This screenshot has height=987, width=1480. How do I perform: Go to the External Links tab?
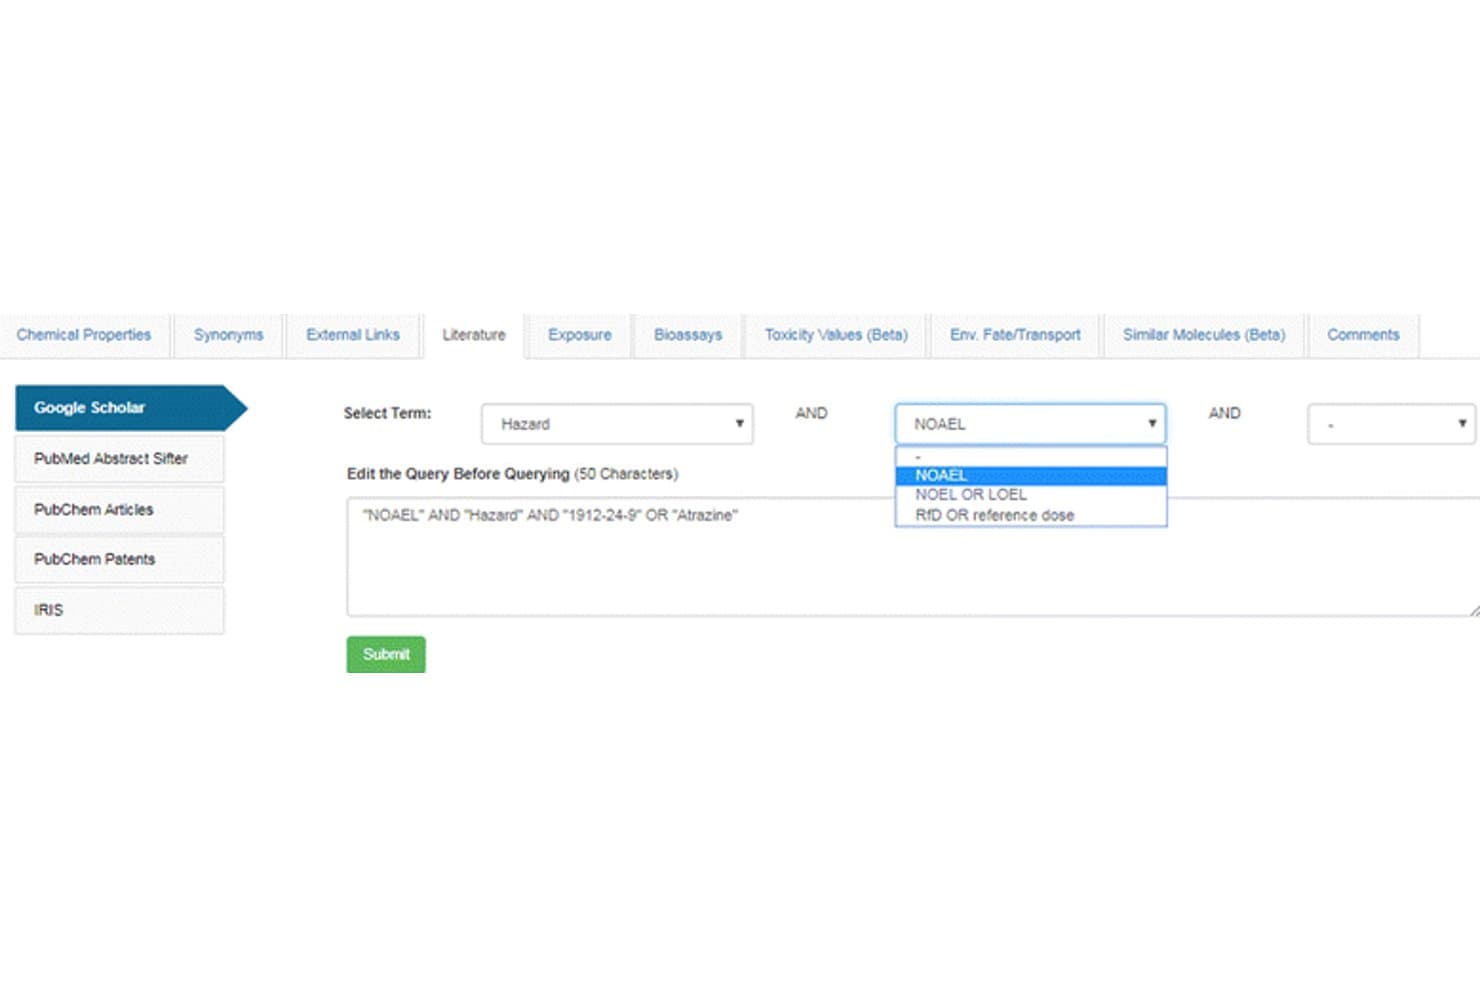[353, 335]
